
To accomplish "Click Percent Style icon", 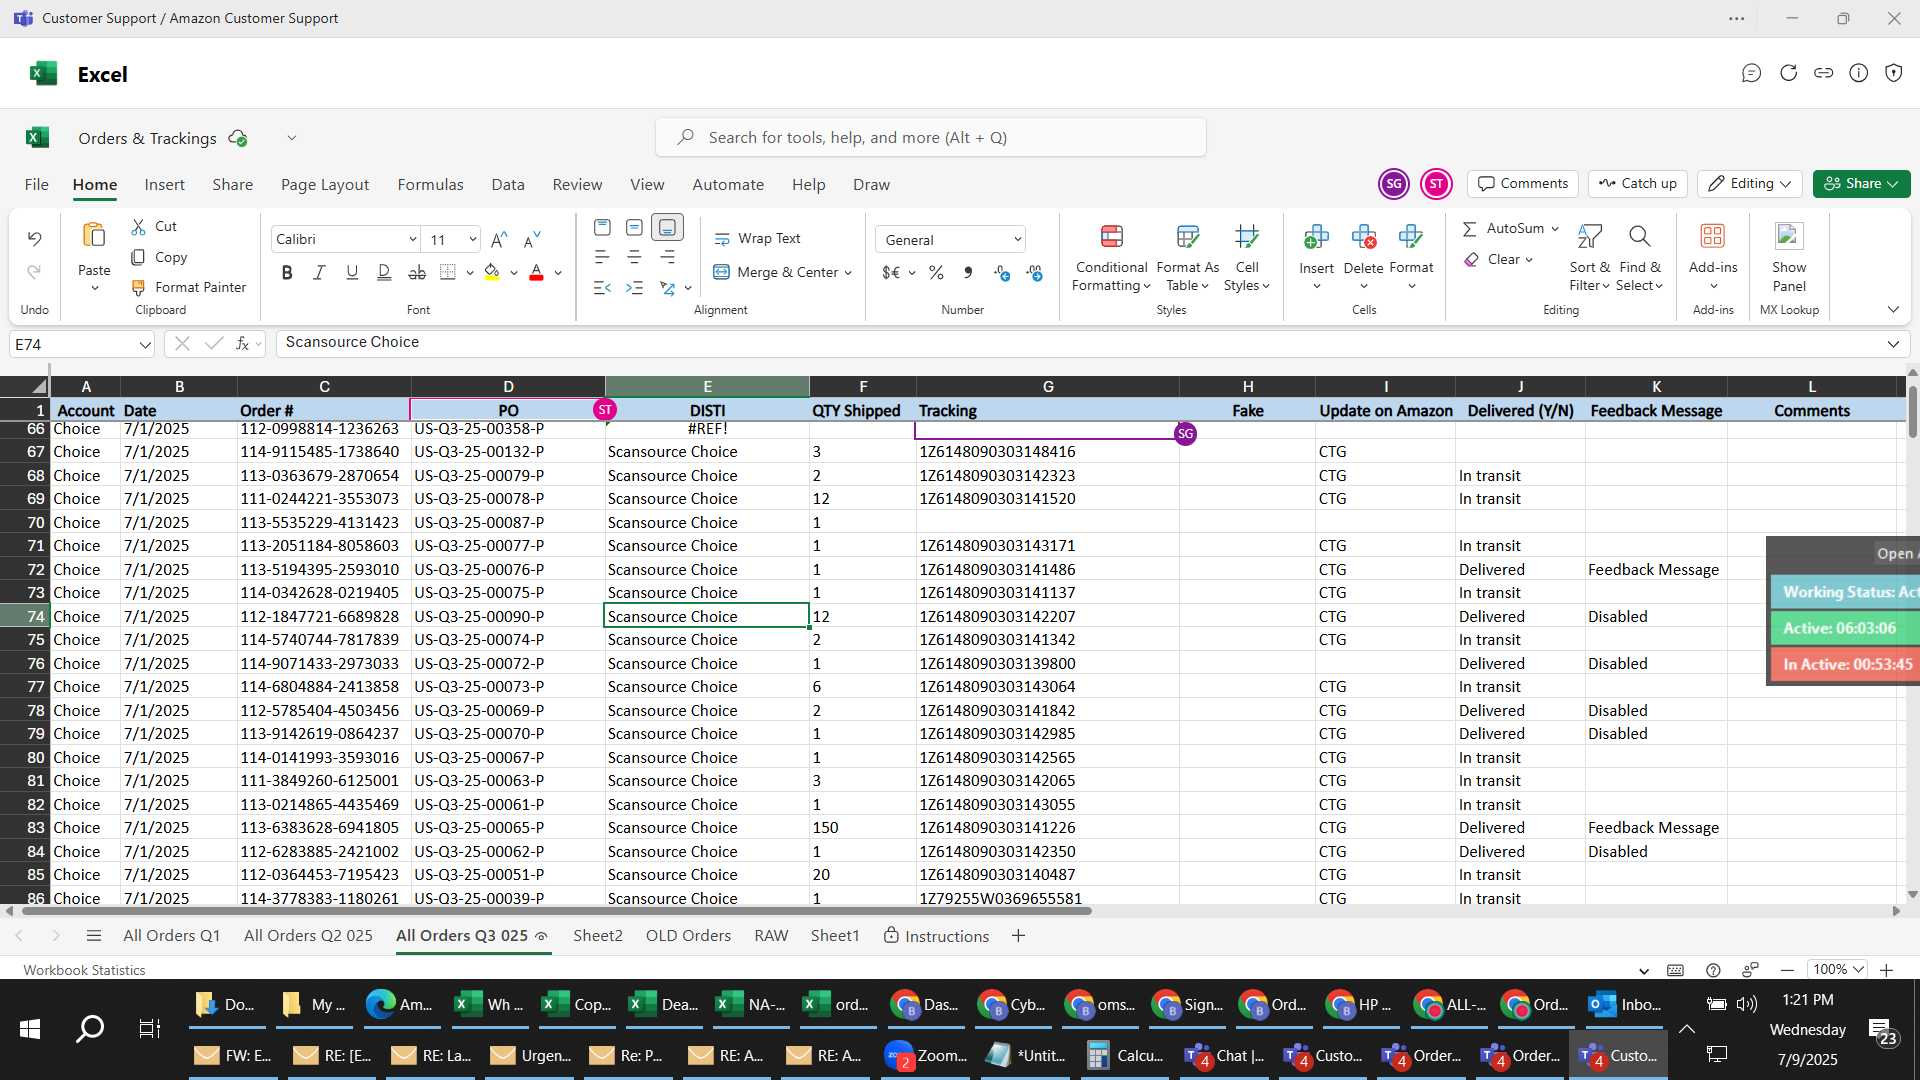I will tap(936, 273).
